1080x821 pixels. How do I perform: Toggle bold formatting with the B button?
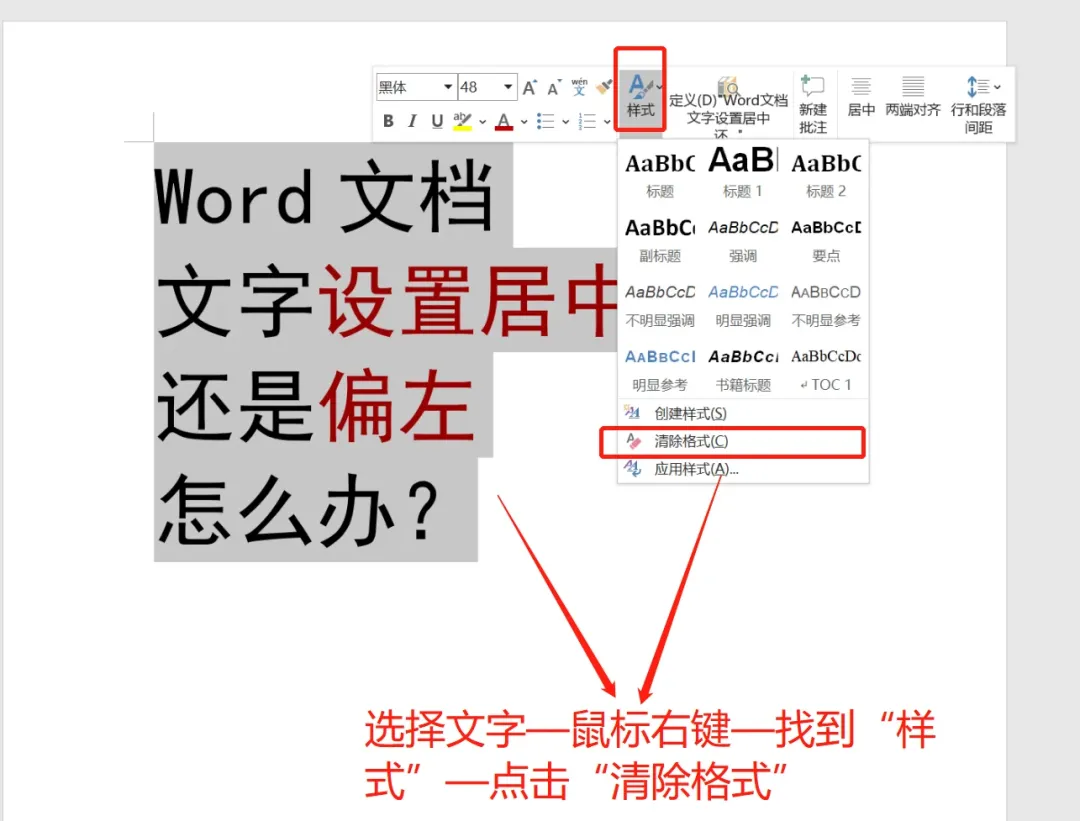click(x=388, y=121)
